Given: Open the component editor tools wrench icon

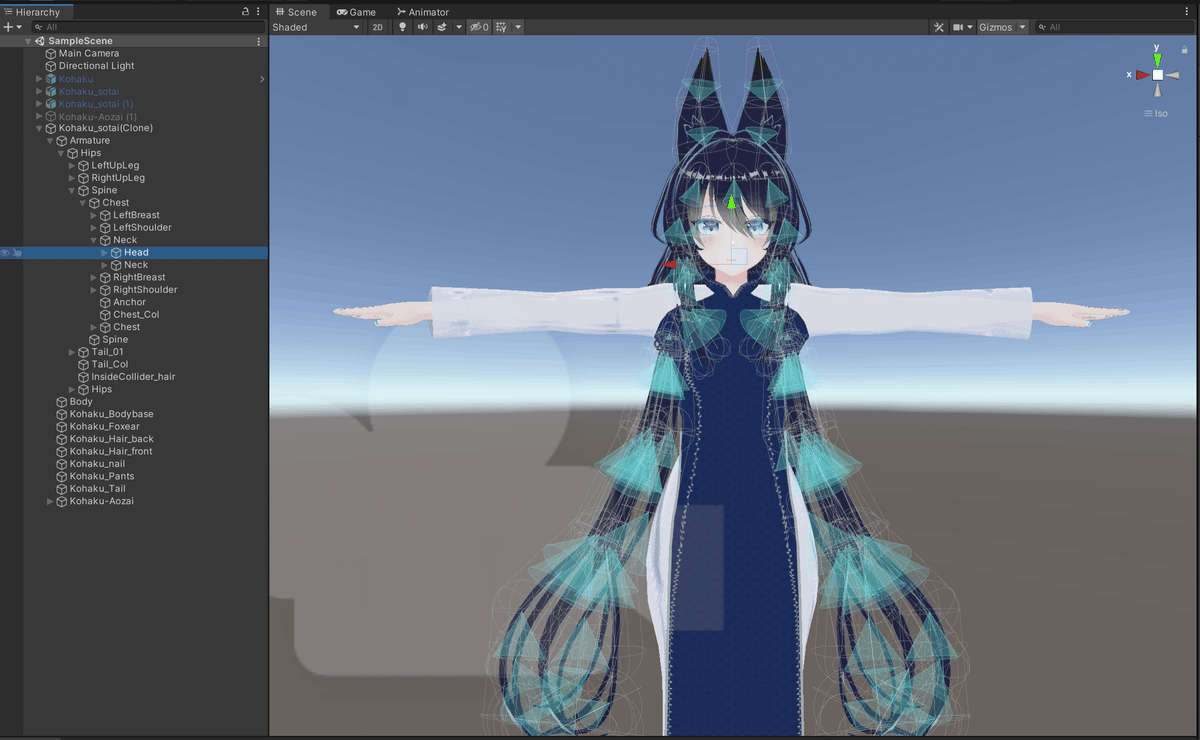Looking at the screenshot, I should pyautogui.click(x=939, y=27).
